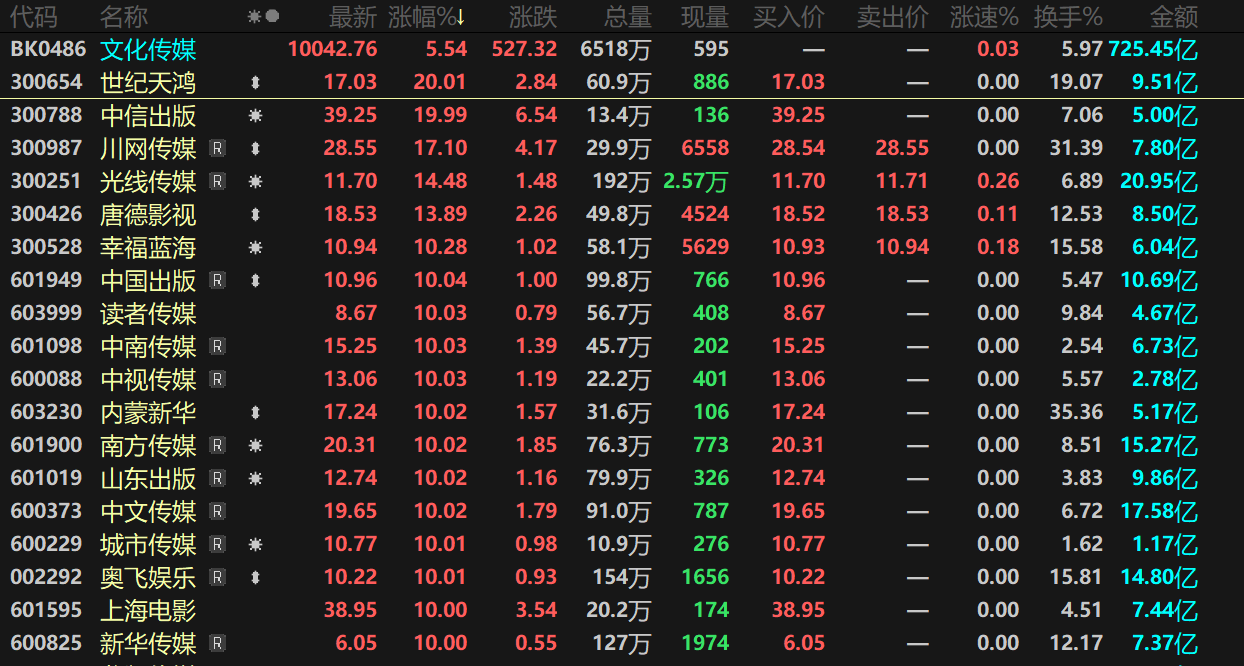Sort the list by 最新 column header
Viewport: 1244px width, 666px height.
coord(353,17)
